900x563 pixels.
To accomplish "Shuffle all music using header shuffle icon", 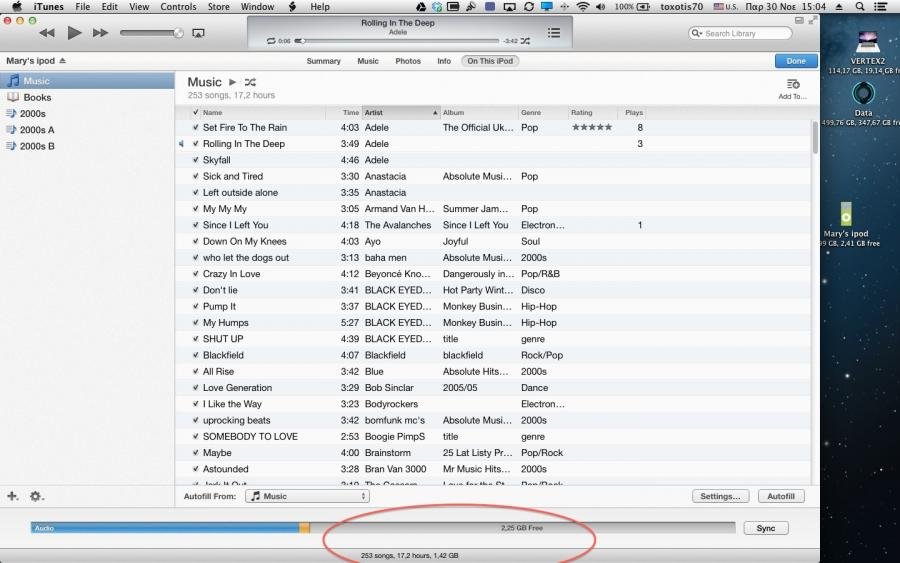I will coord(250,82).
